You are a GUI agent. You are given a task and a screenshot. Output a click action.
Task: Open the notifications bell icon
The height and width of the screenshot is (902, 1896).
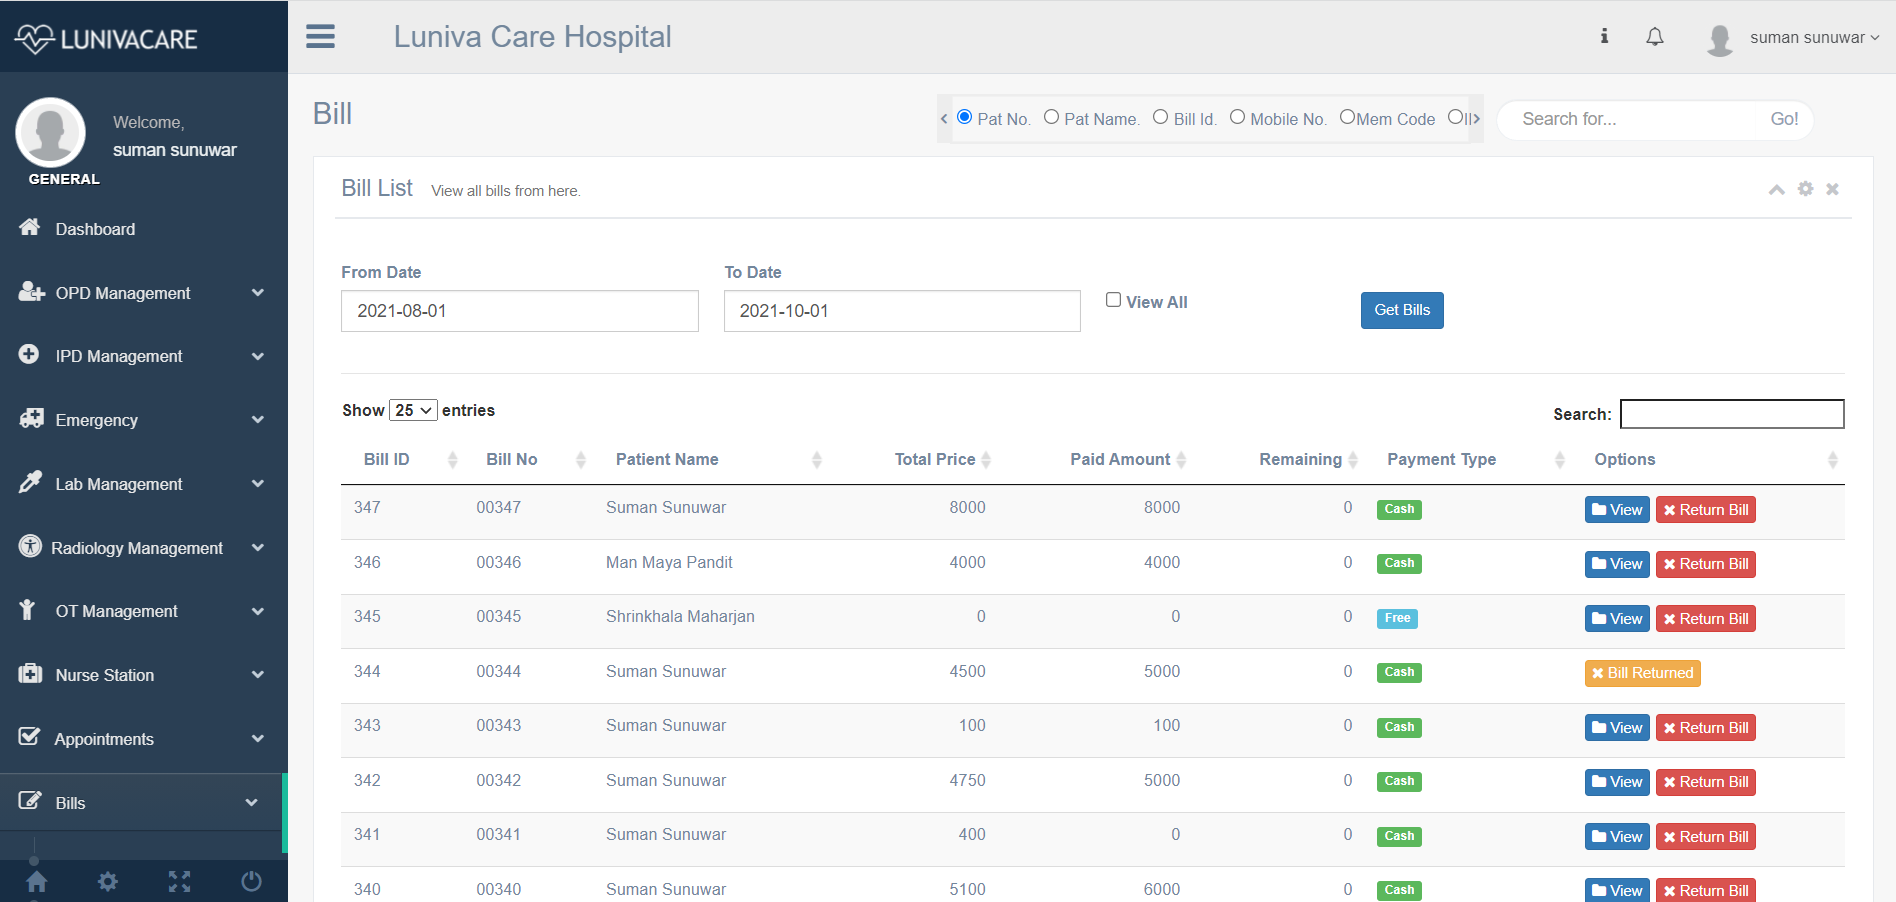tap(1655, 37)
